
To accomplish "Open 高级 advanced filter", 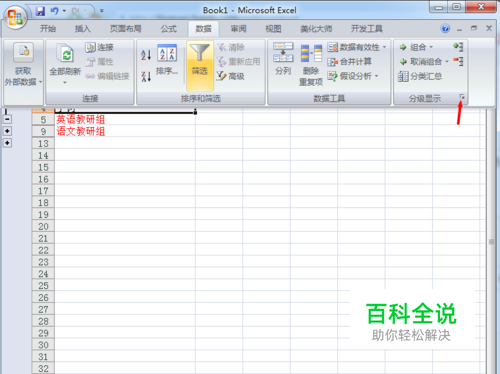I will pyautogui.click(x=231, y=76).
